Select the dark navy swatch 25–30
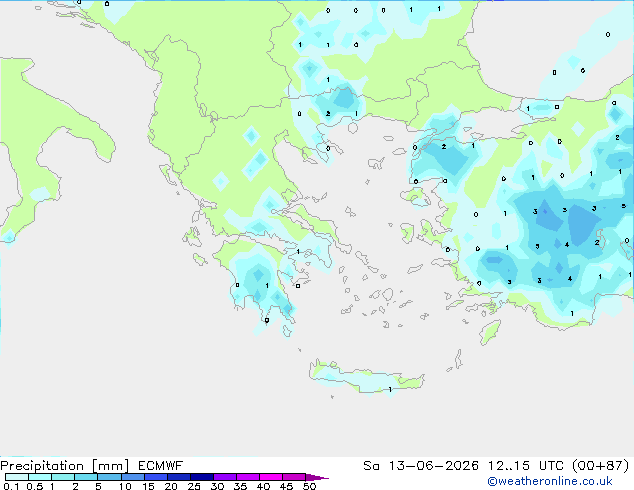This screenshot has height=490, width=634. pos(201,477)
